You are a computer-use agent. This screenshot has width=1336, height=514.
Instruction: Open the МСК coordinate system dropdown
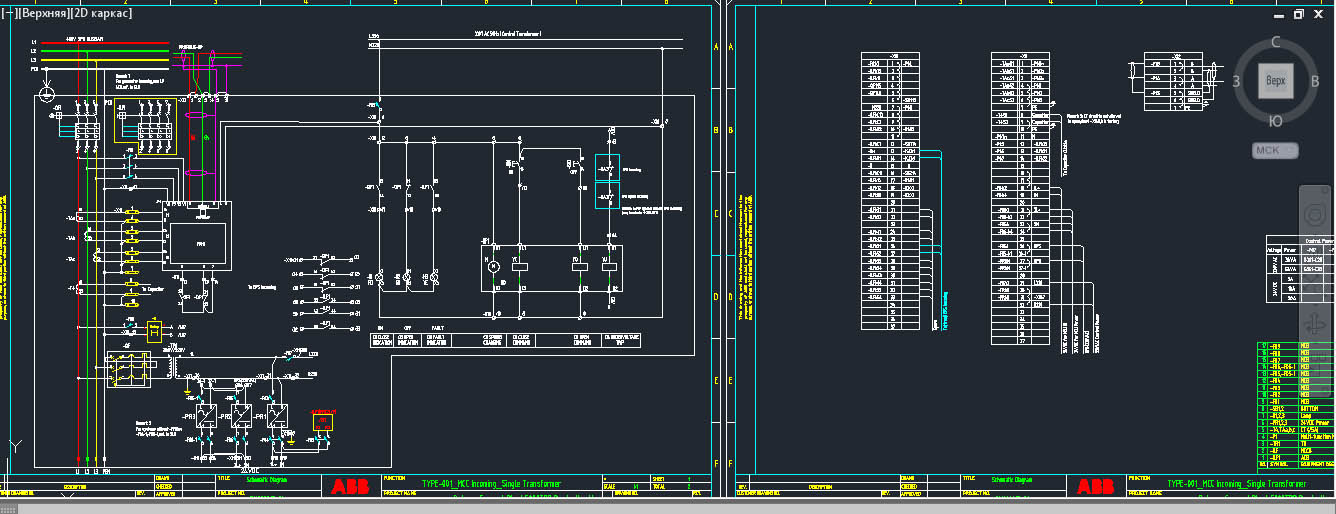(1275, 150)
